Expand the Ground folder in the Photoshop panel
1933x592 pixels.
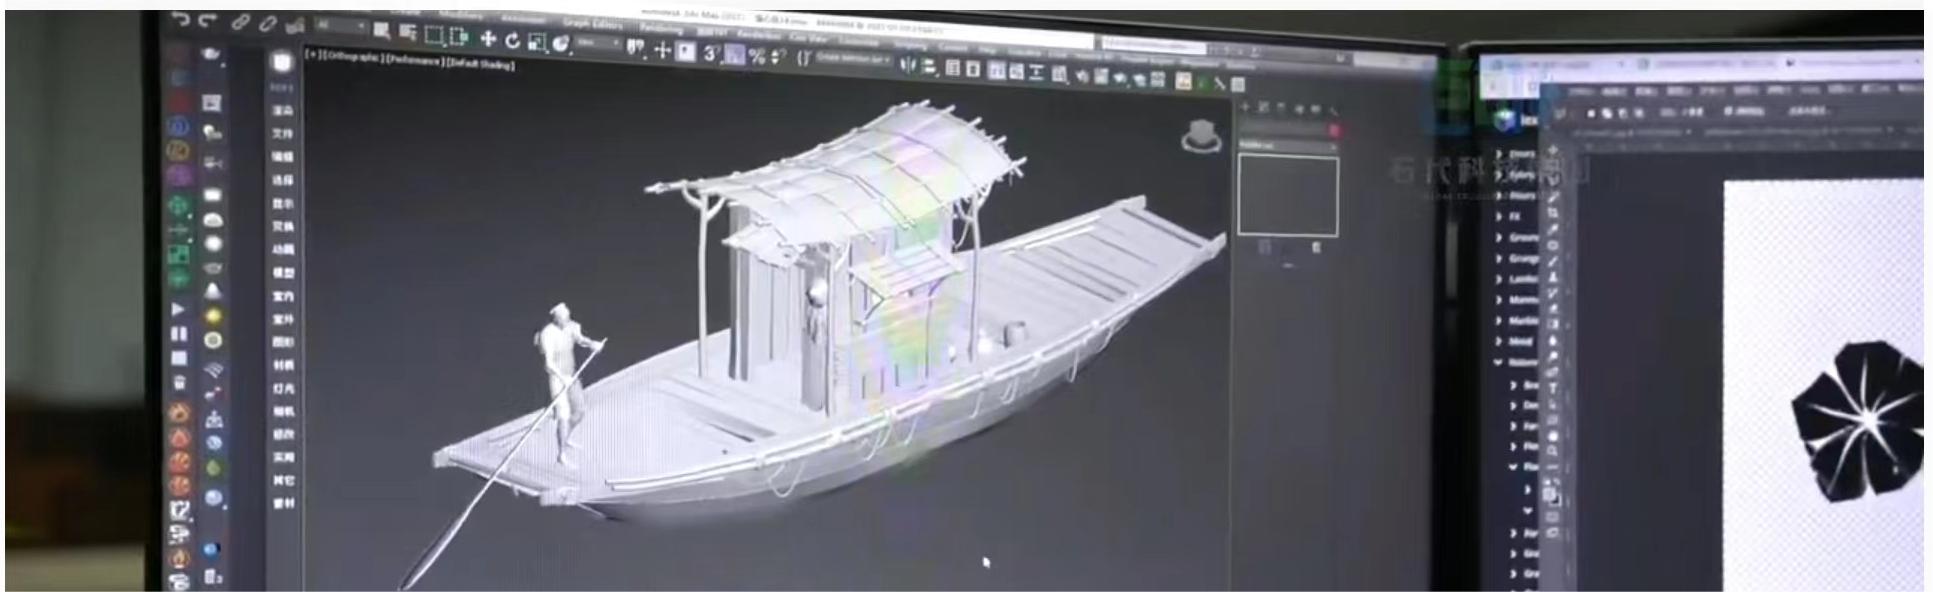pyautogui.click(x=1500, y=237)
